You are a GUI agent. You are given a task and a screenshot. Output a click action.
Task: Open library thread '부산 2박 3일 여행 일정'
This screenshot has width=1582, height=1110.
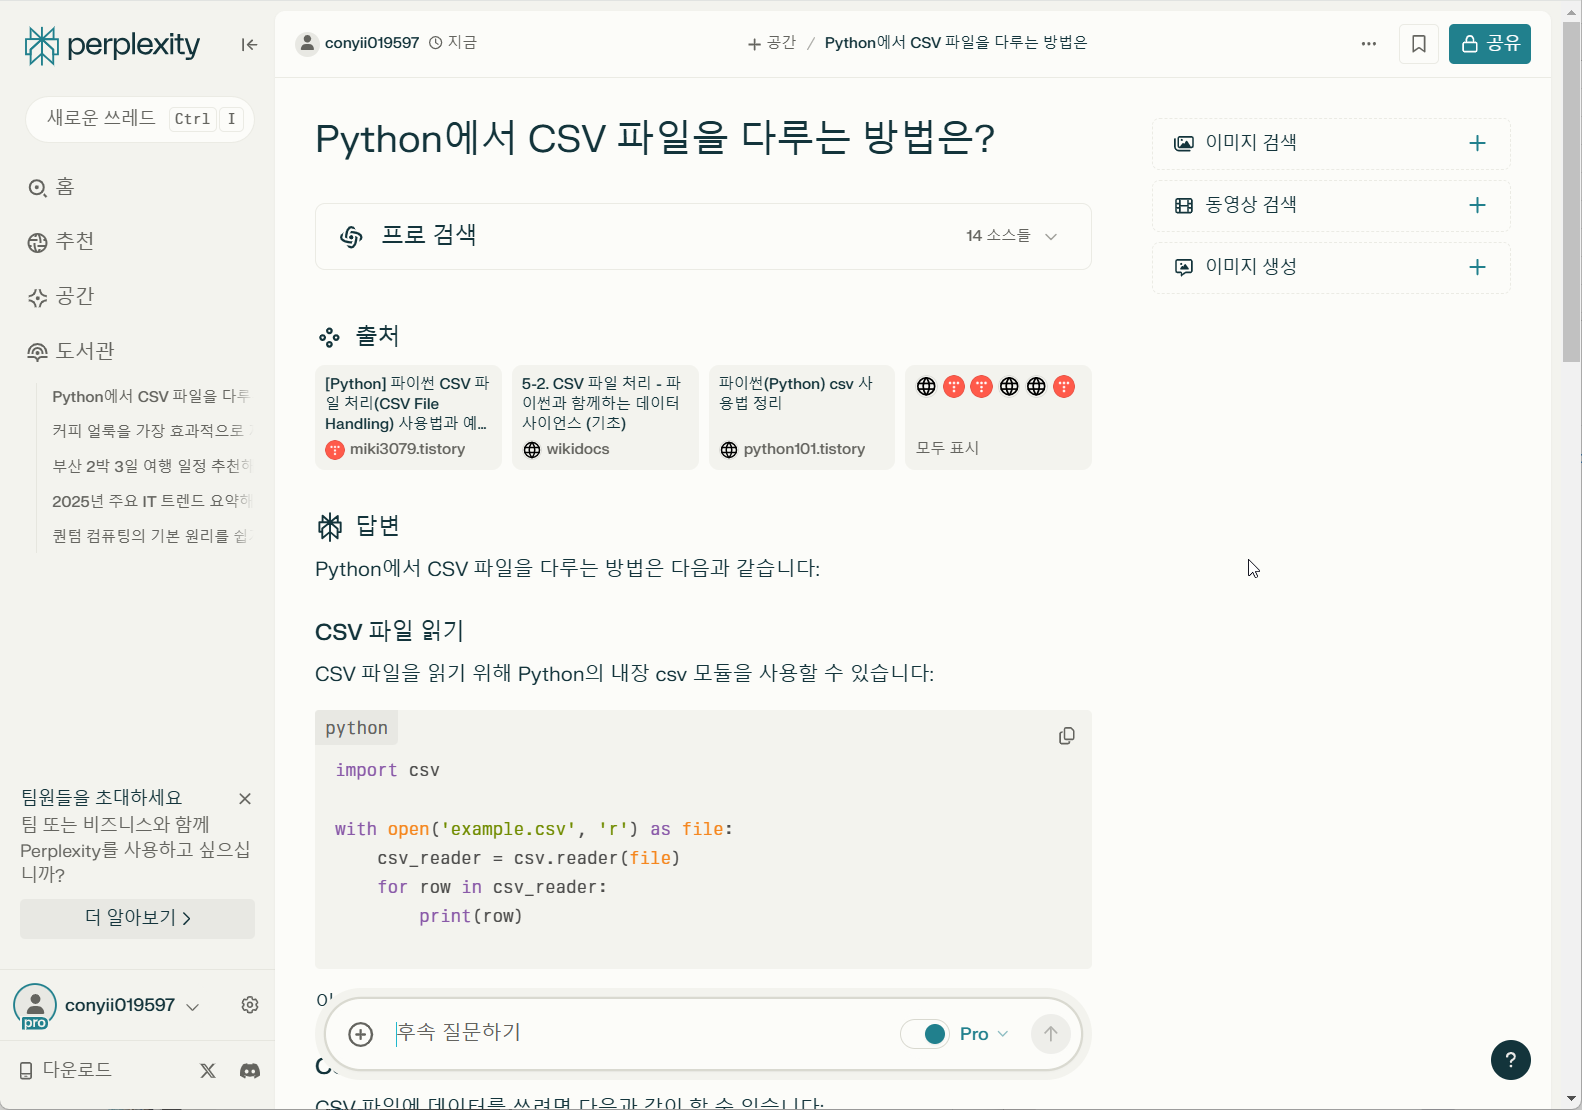[x=151, y=466]
